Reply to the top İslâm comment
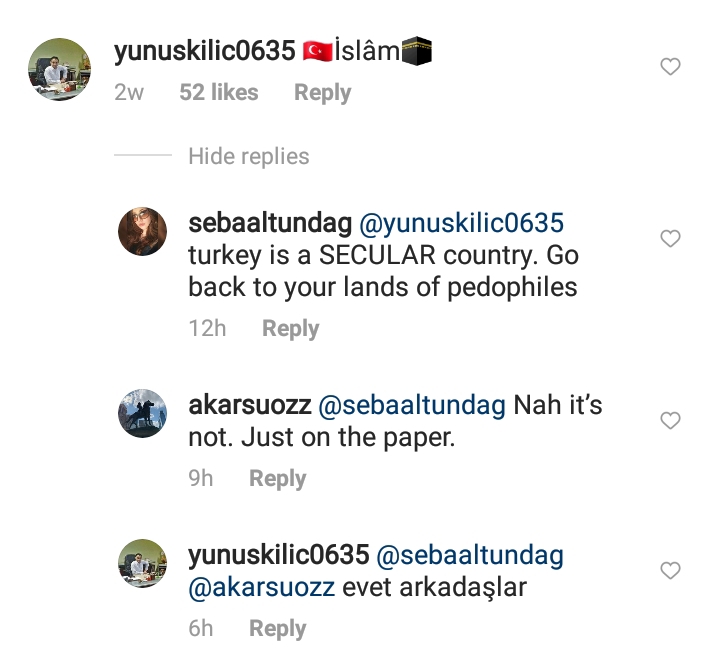Image resolution: width=720 pixels, height=661 pixels. tap(322, 93)
